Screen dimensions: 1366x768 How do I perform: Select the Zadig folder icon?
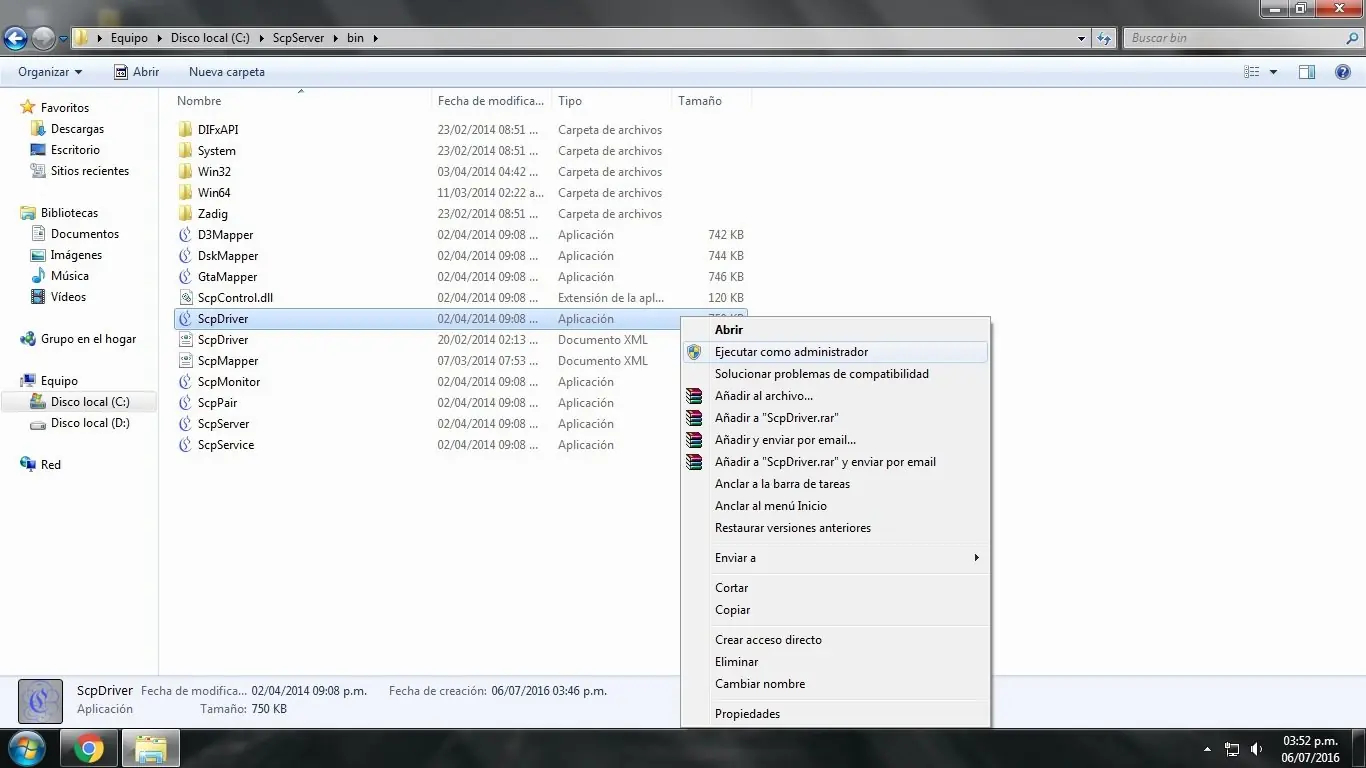(x=185, y=214)
